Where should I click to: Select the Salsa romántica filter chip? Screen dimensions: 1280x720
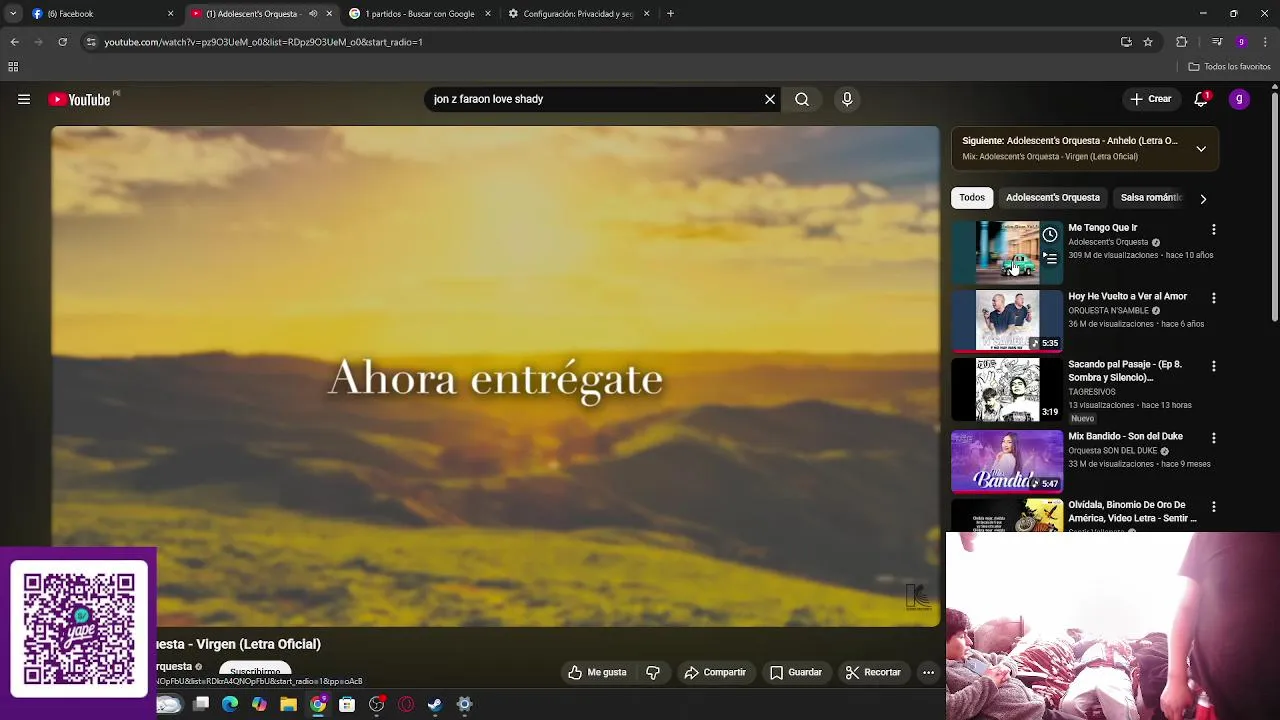(1152, 198)
